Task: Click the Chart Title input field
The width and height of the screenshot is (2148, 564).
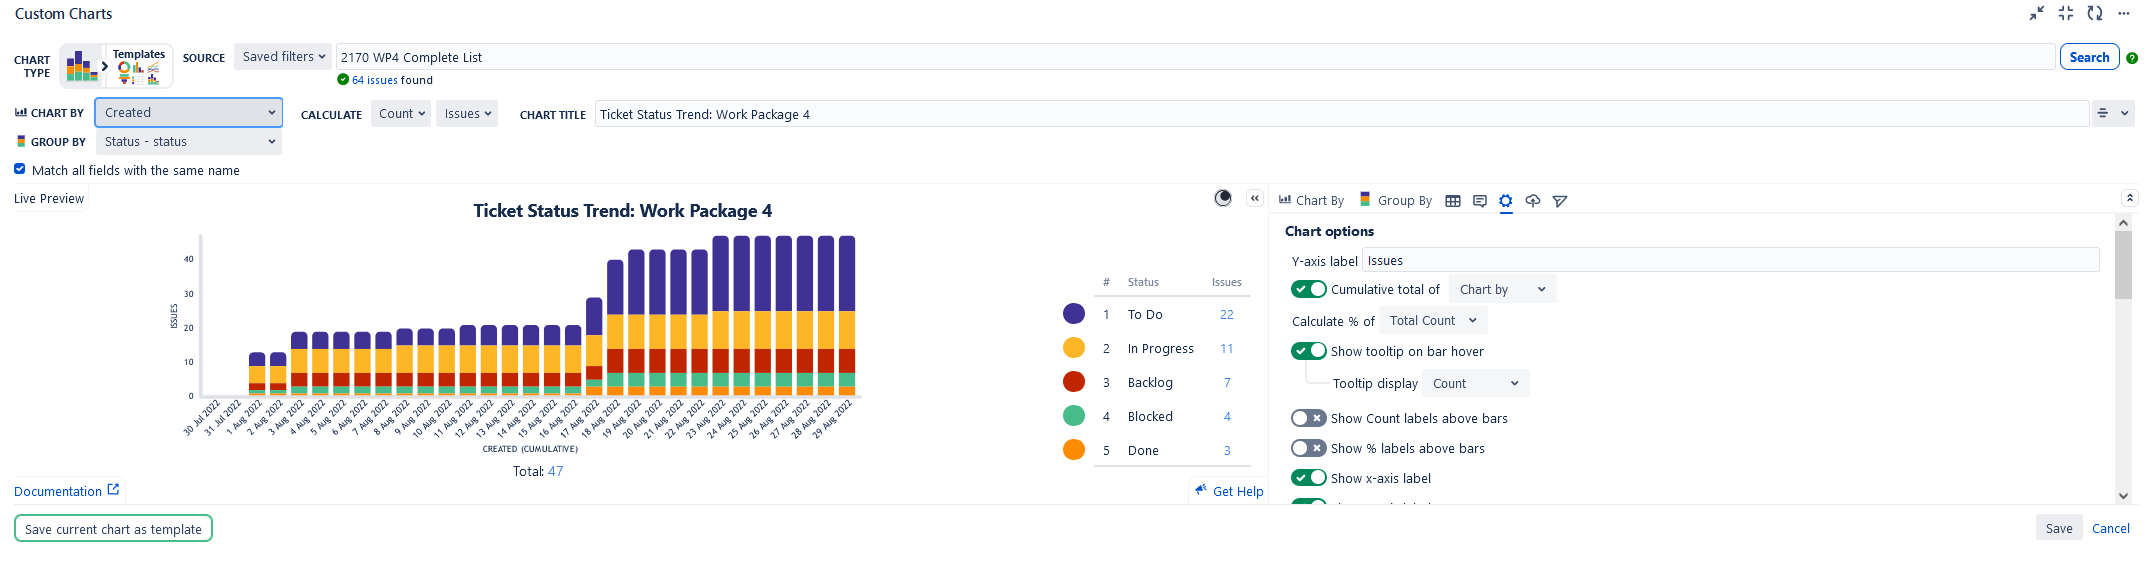Action: (1342, 114)
